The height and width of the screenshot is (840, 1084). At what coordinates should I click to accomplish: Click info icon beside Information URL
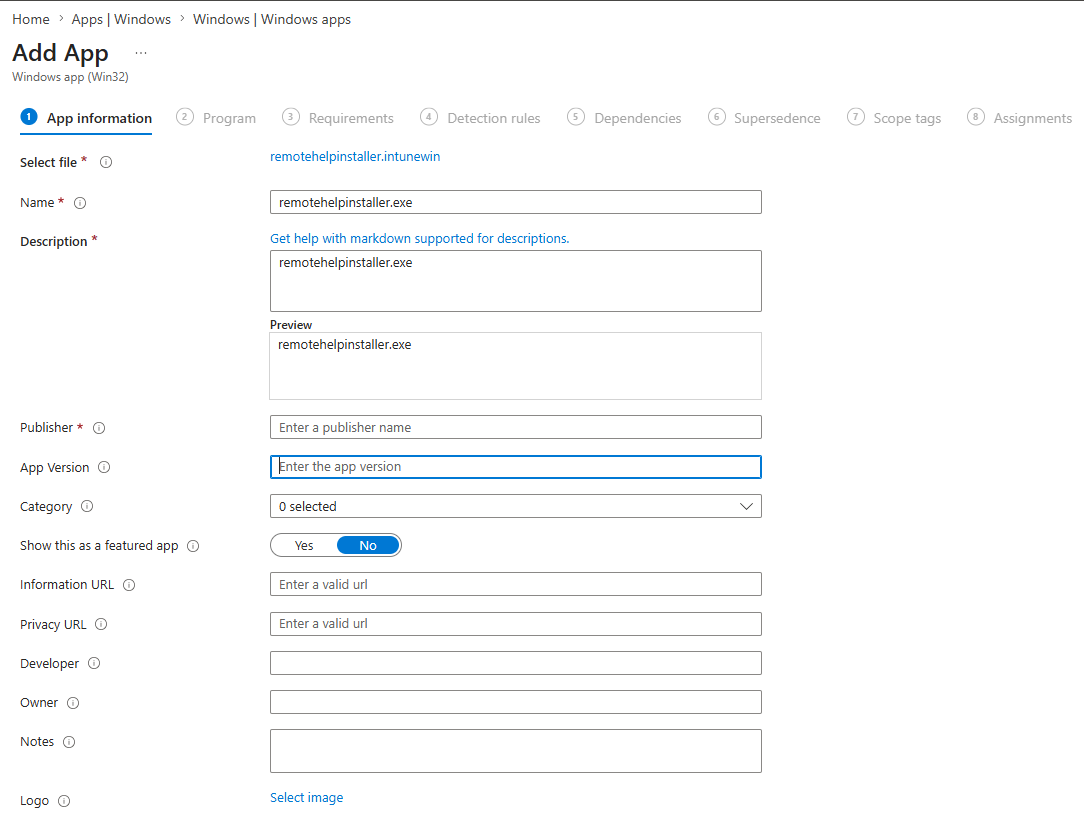click(x=129, y=585)
